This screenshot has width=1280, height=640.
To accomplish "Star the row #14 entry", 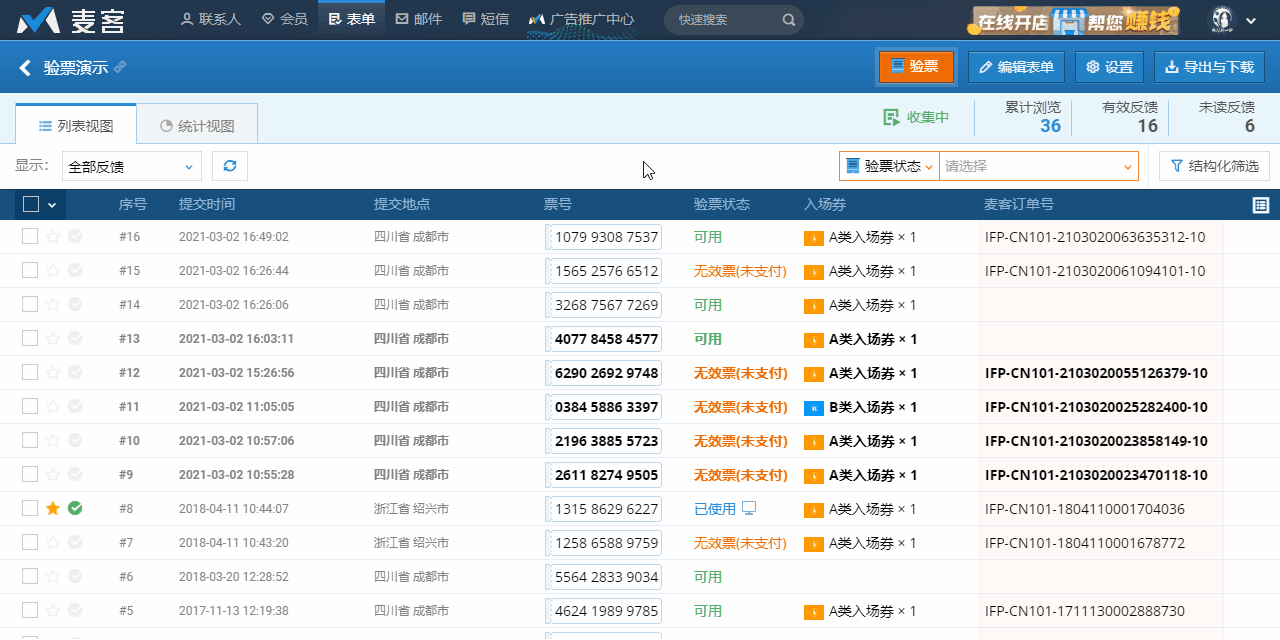I will coord(53,305).
